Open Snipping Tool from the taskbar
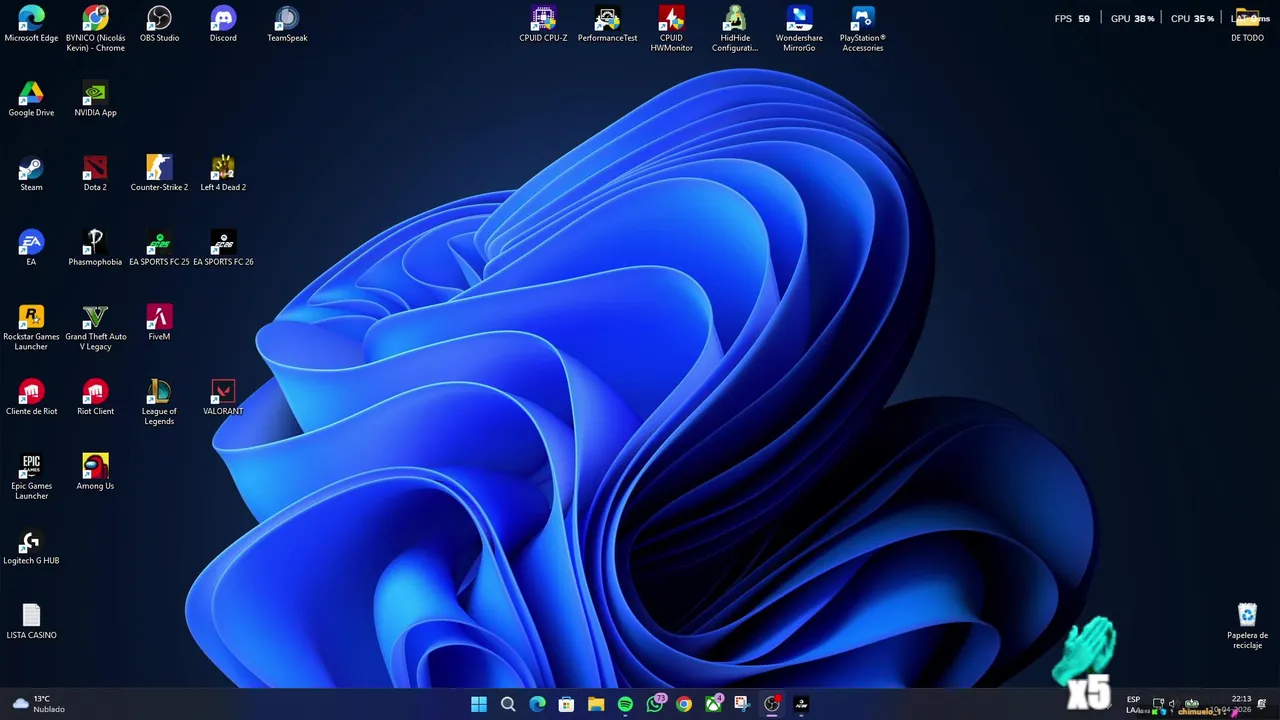Viewport: 1280px width, 720px height. (742, 704)
